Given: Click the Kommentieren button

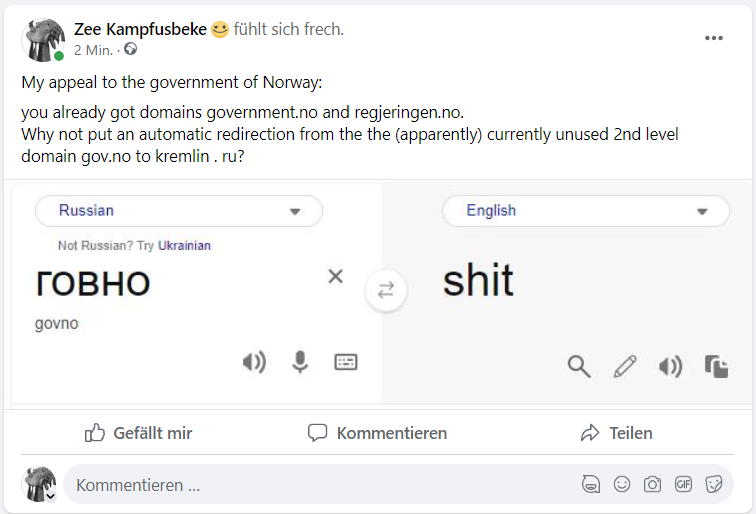Looking at the screenshot, I should click(377, 433).
